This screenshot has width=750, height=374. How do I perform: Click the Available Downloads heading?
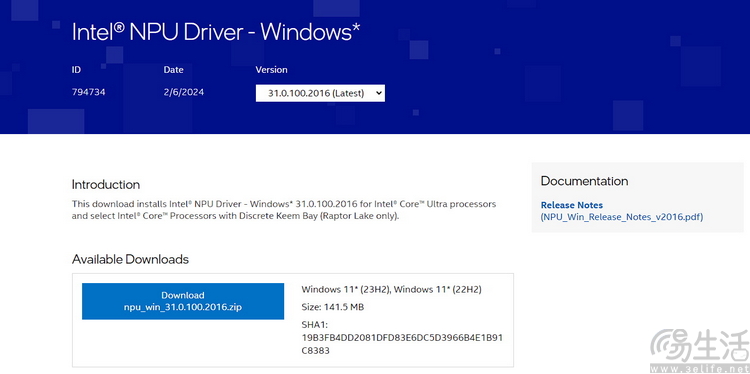(130, 260)
